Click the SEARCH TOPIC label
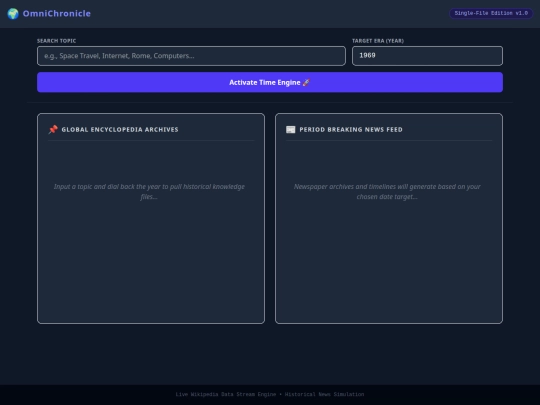540x405 pixels. [x=56, y=41]
